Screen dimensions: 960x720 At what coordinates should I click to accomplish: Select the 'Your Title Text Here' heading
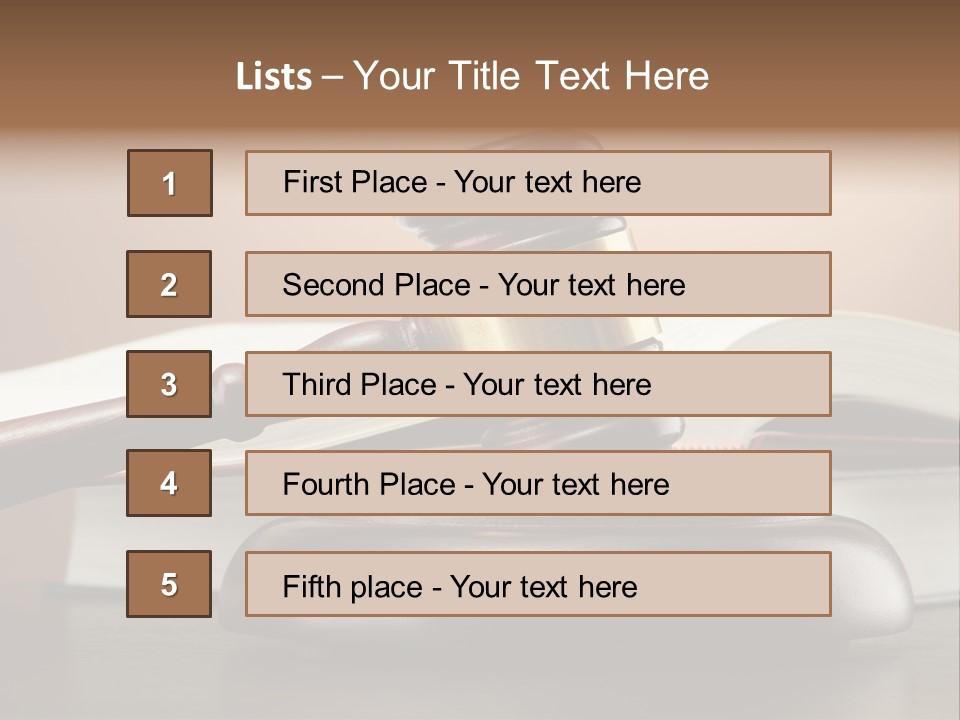tap(531, 77)
